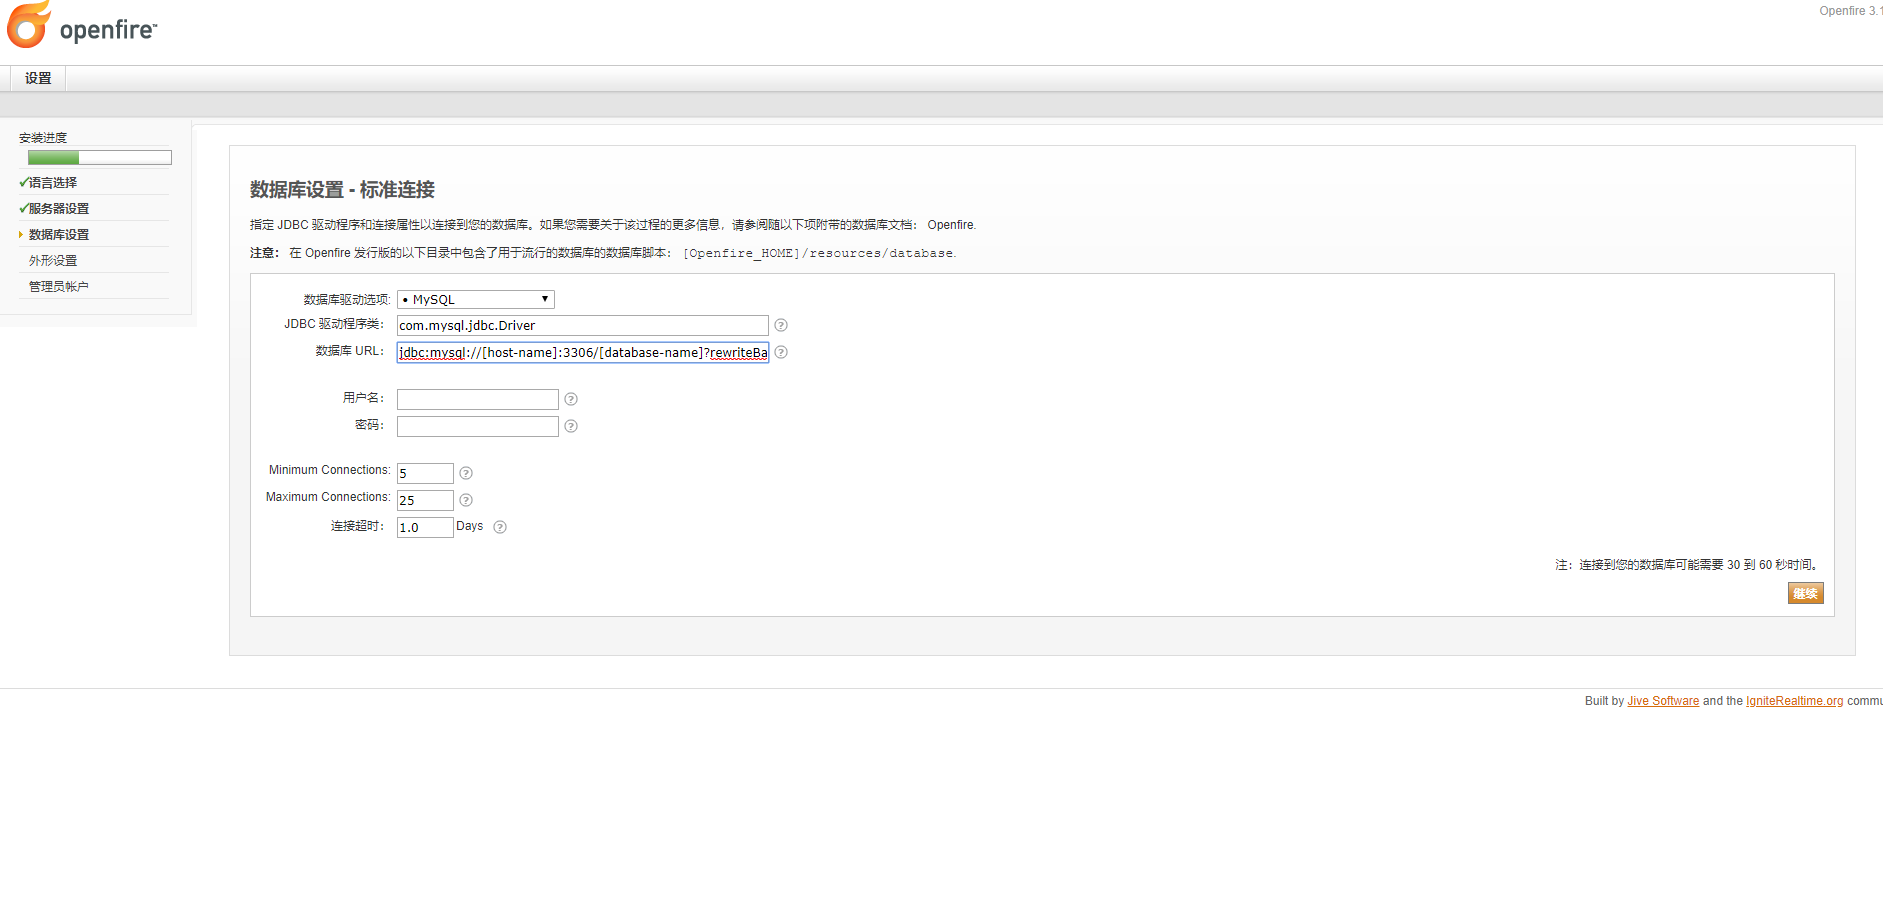Image resolution: width=1883 pixels, height=906 pixels.
Task: Click 外形设置 in the left sidebar
Action: (x=52, y=259)
